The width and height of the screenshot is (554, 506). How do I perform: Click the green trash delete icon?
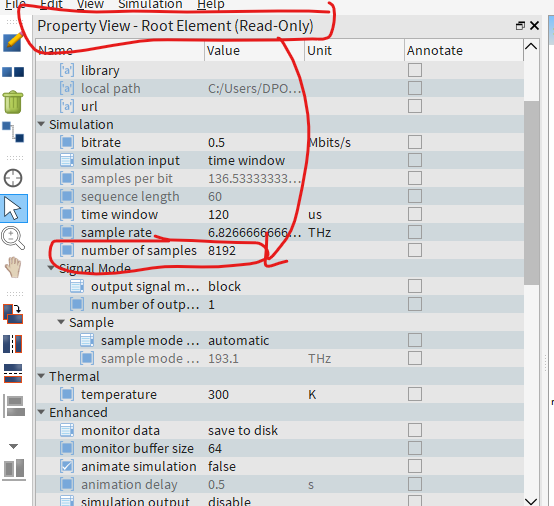coord(13,102)
